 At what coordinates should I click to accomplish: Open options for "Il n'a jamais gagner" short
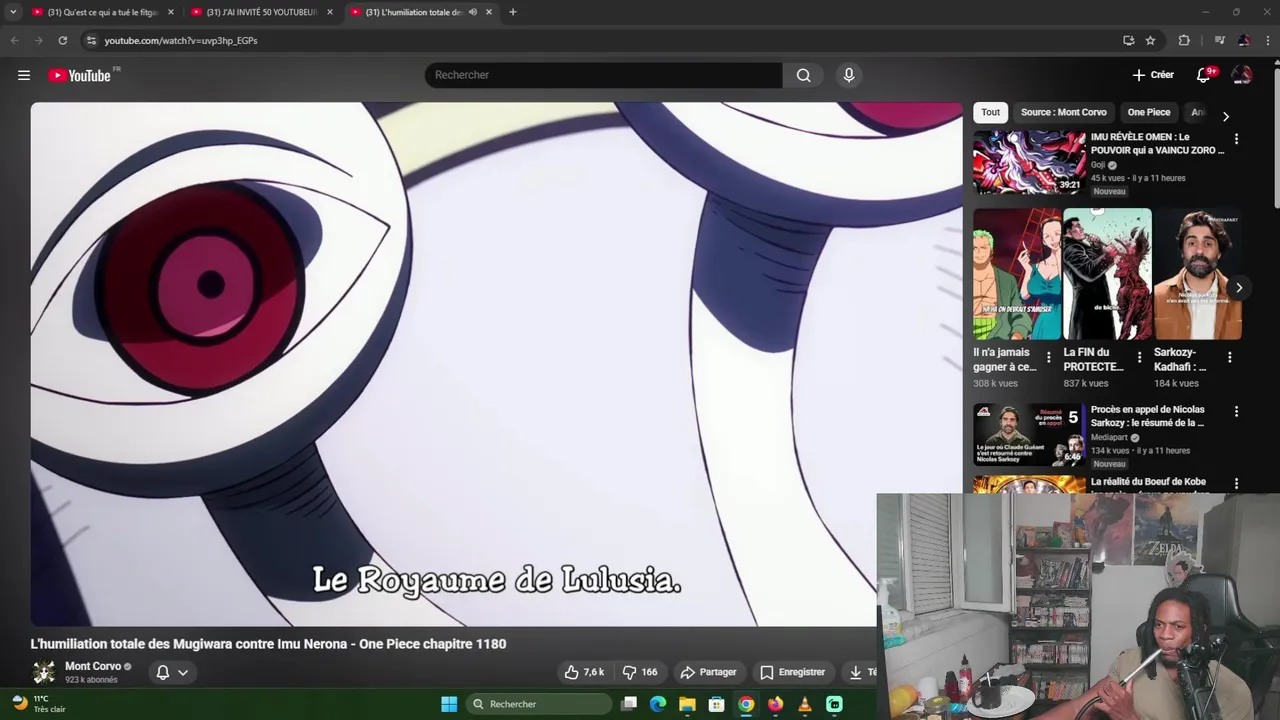[x=1048, y=357]
